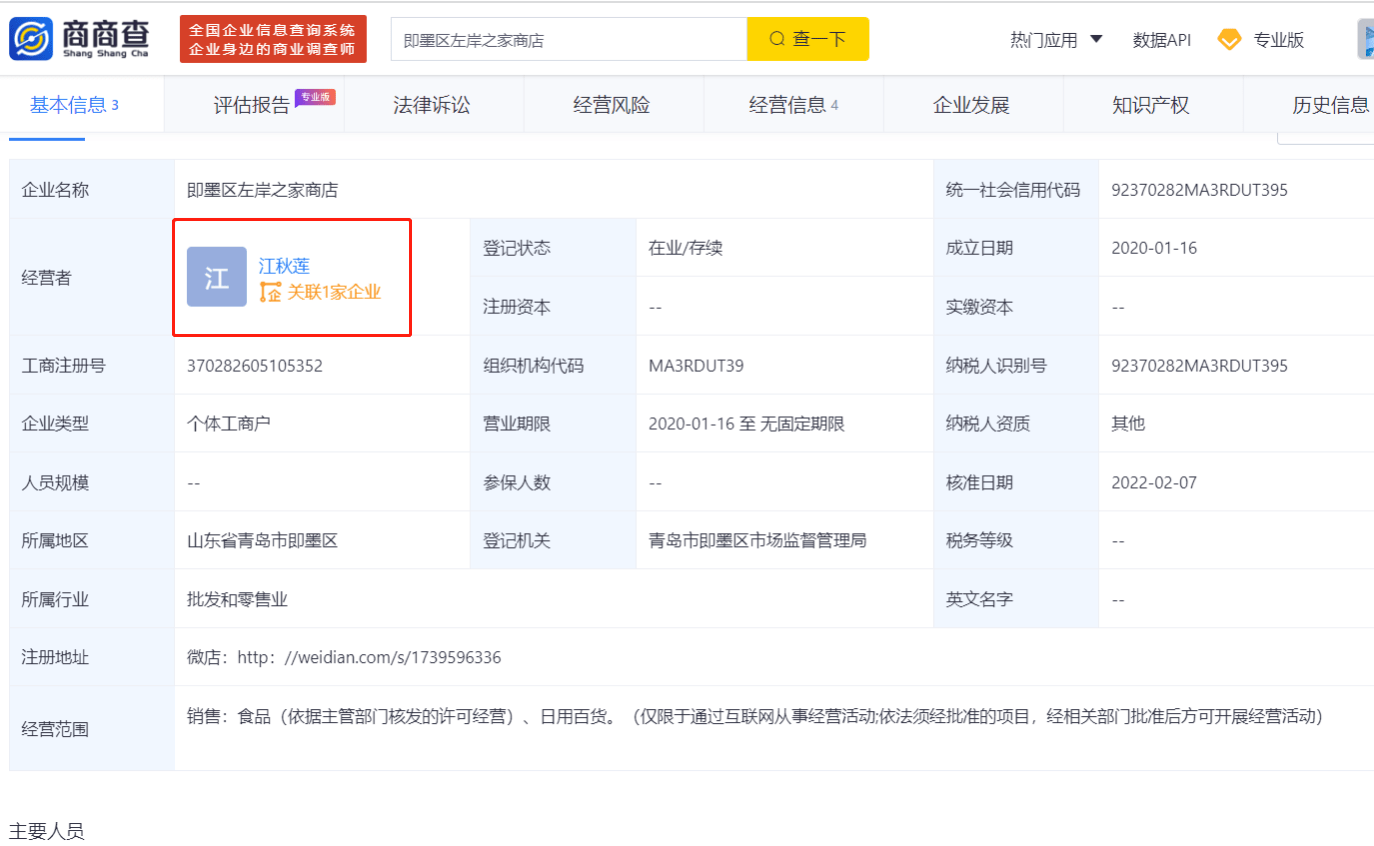This screenshot has height=846, width=1374.
Task: Switch to the 评估报告 tab
Action: pos(252,105)
